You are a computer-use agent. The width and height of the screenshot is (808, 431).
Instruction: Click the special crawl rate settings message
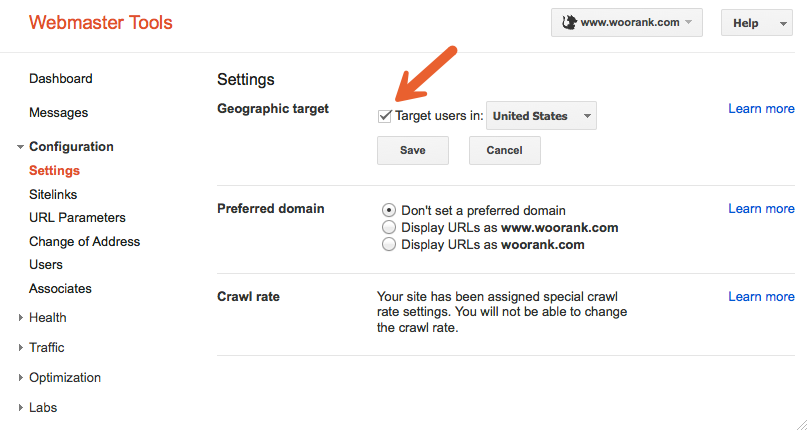click(502, 312)
